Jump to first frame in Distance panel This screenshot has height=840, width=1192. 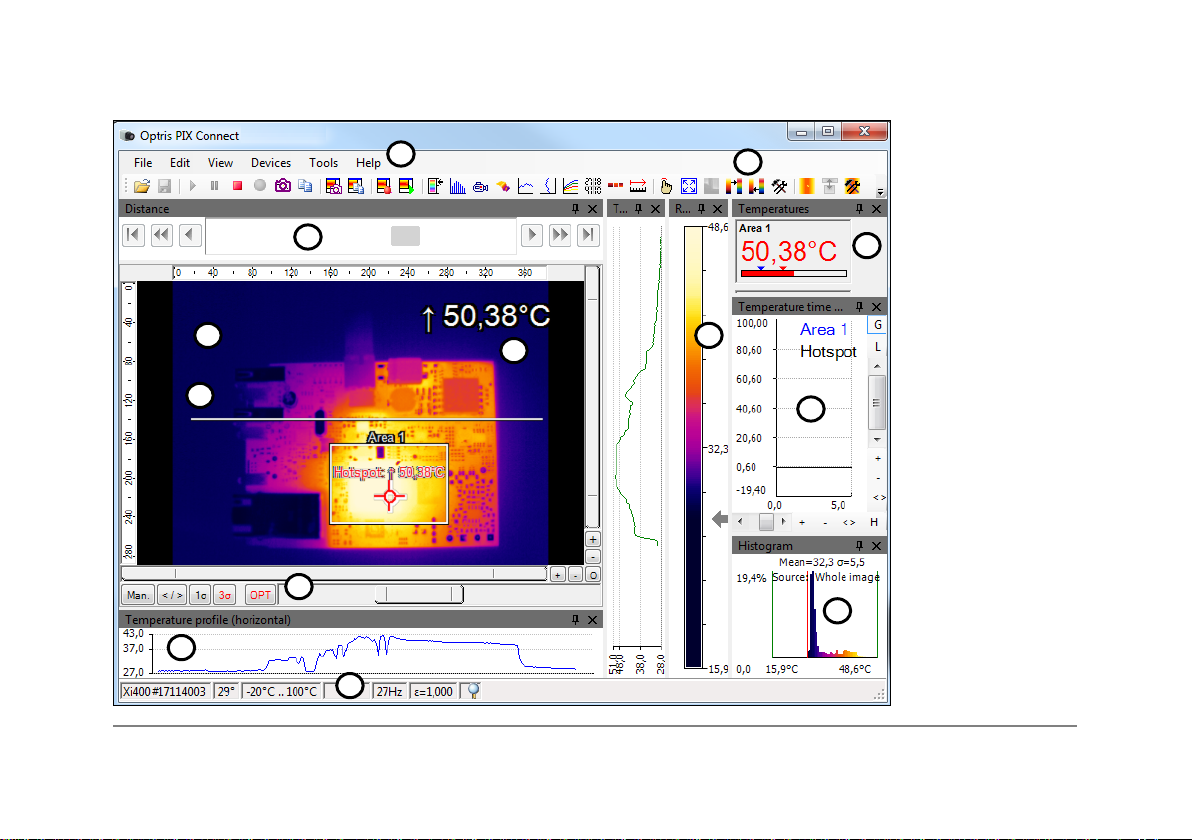(x=133, y=235)
